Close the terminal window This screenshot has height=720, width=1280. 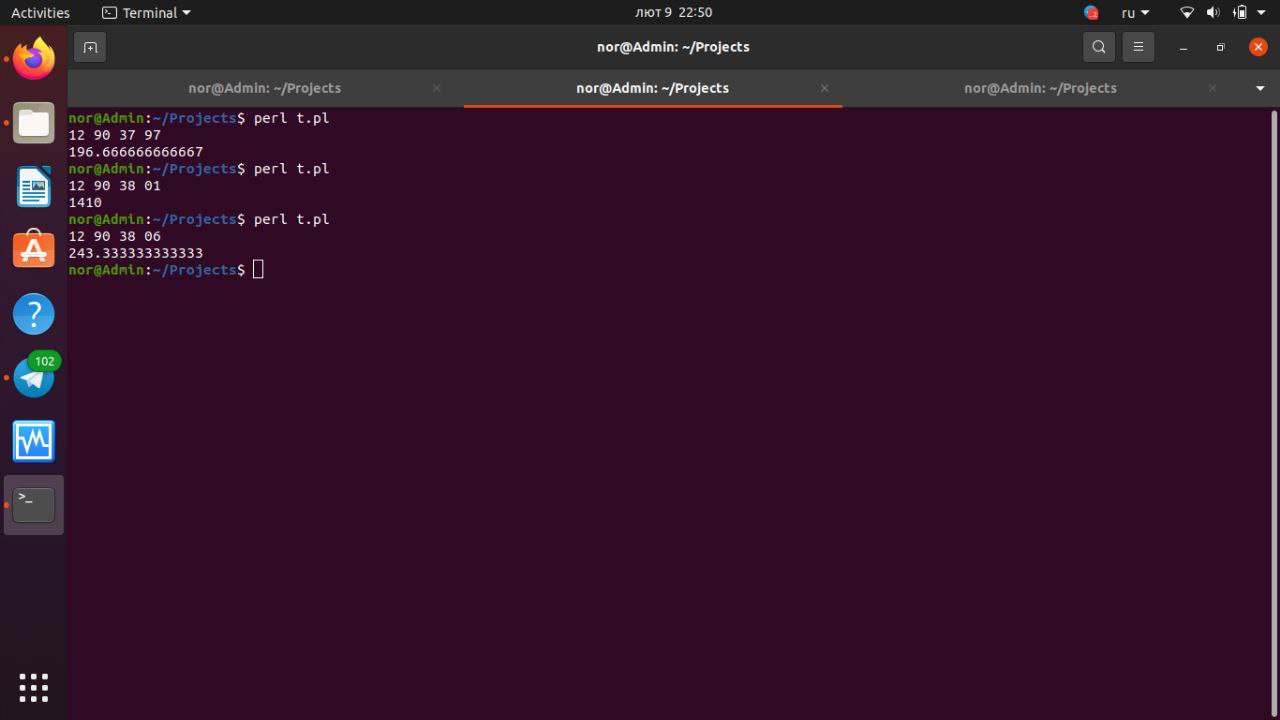click(1258, 47)
